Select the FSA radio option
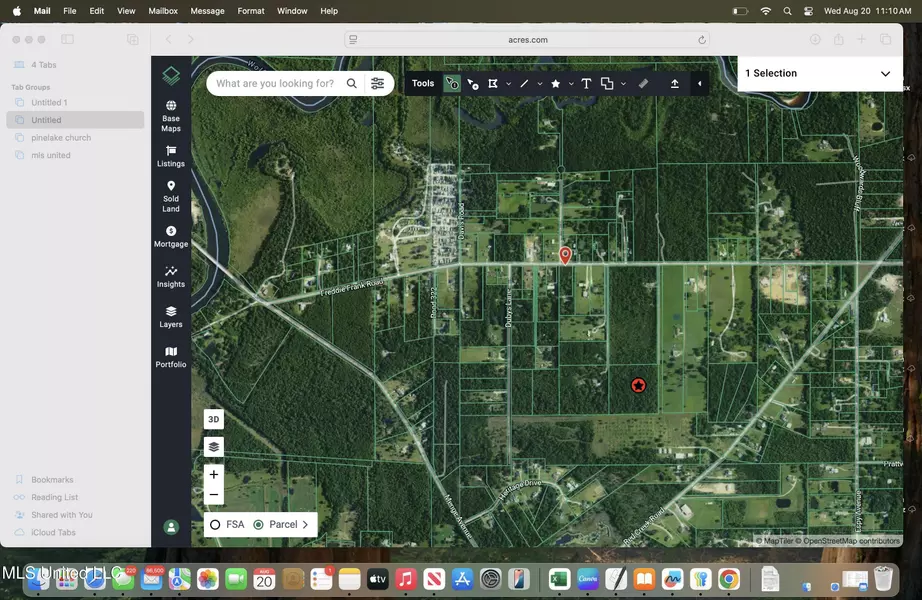Image resolution: width=922 pixels, height=600 pixels. click(215, 524)
